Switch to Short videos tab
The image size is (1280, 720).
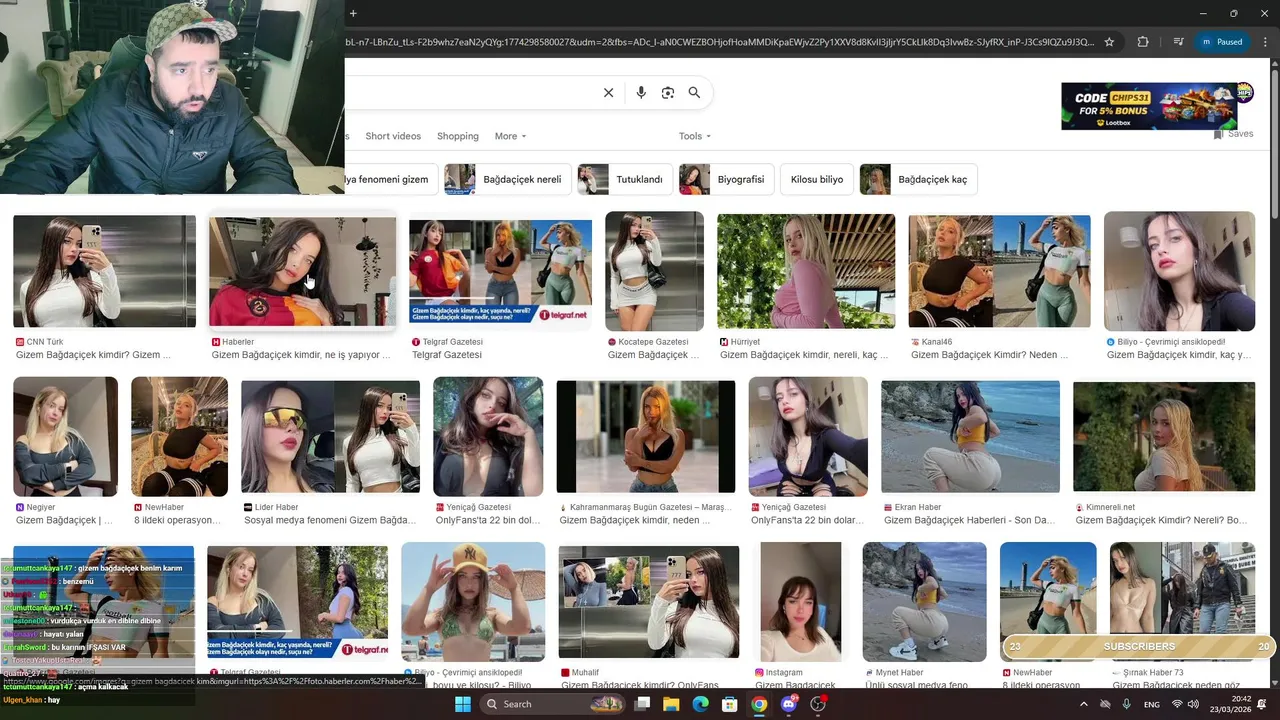393,136
